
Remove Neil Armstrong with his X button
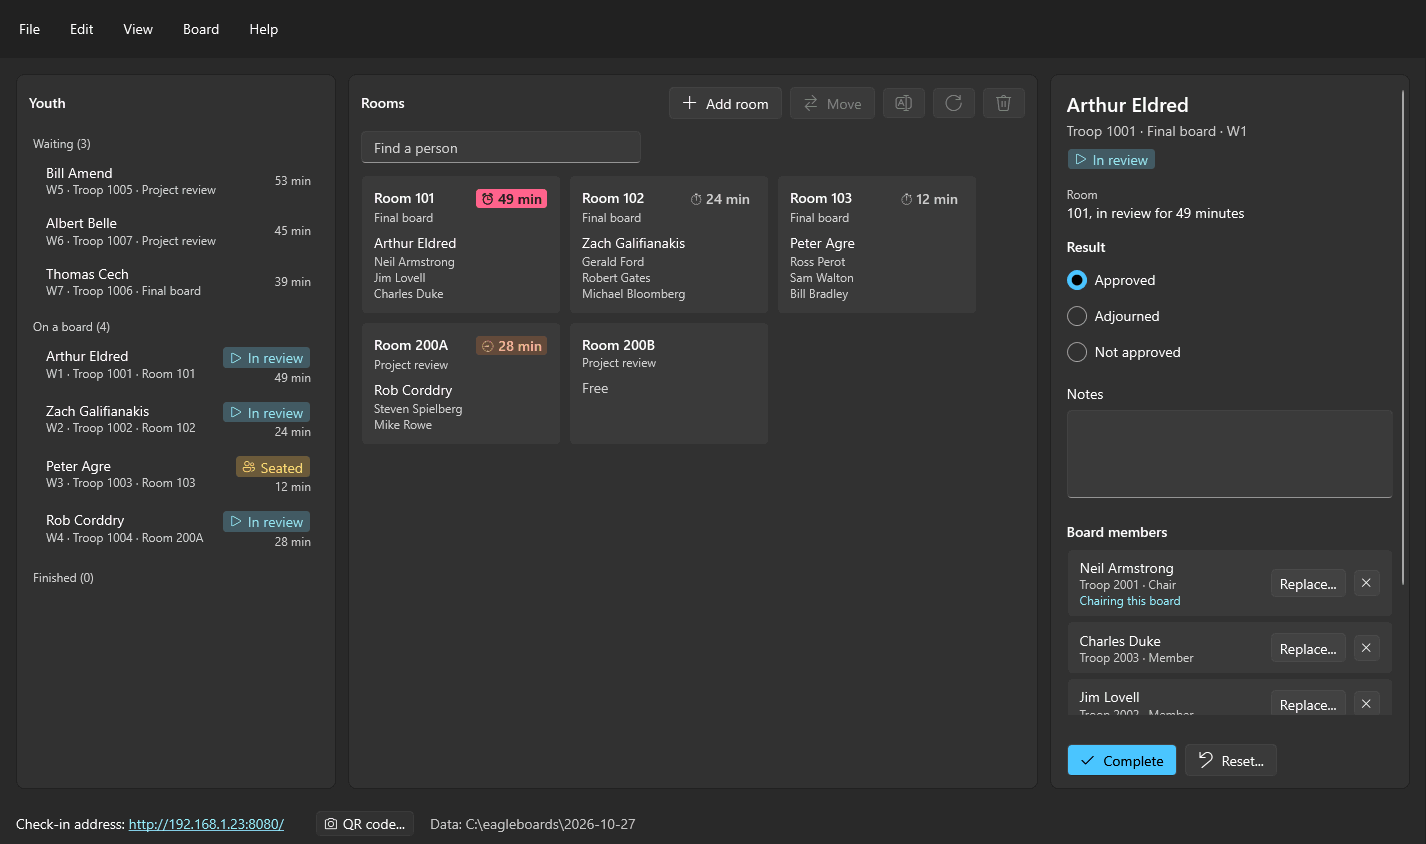pyautogui.click(x=1367, y=583)
